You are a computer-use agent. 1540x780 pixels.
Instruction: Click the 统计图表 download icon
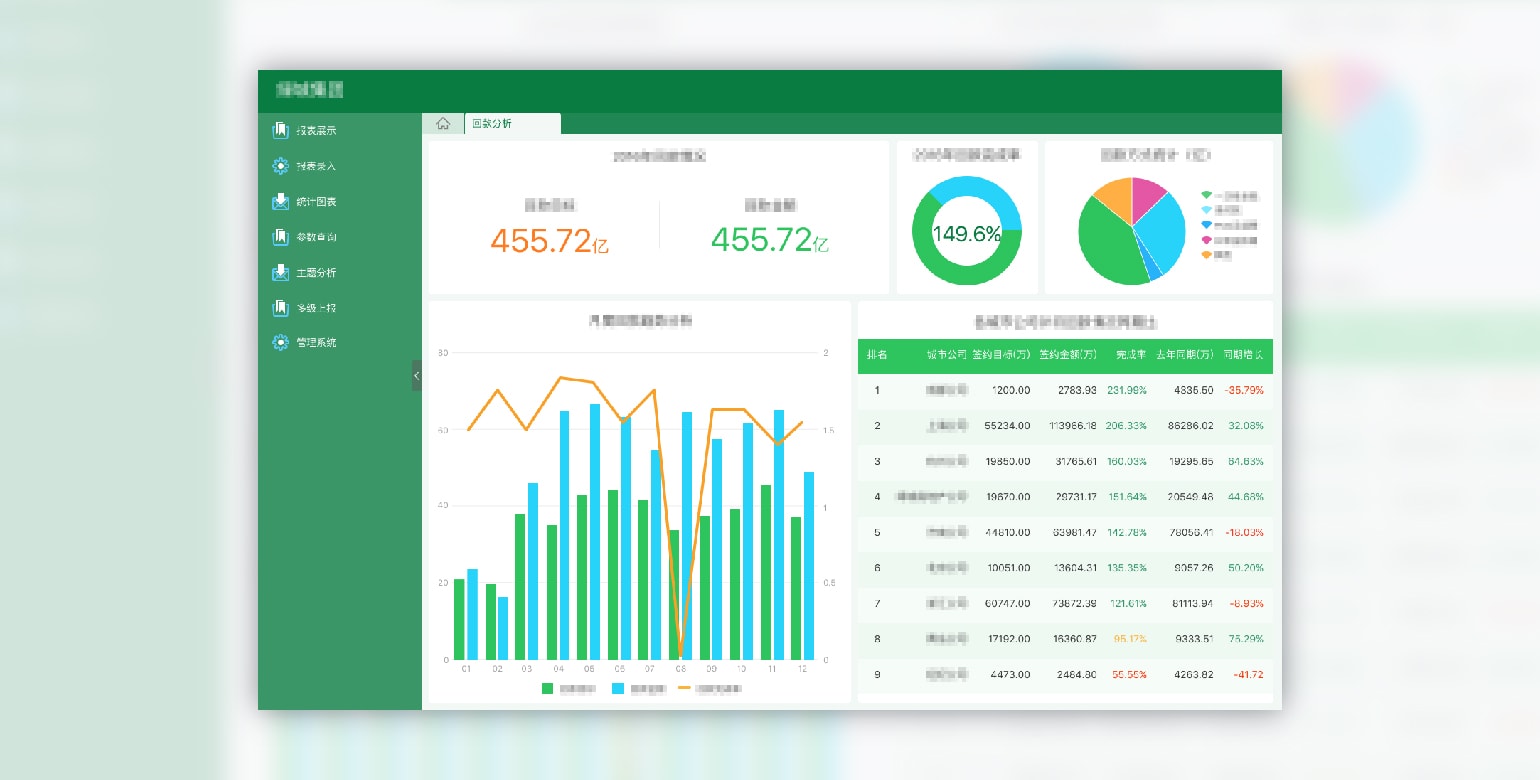(x=281, y=201)
